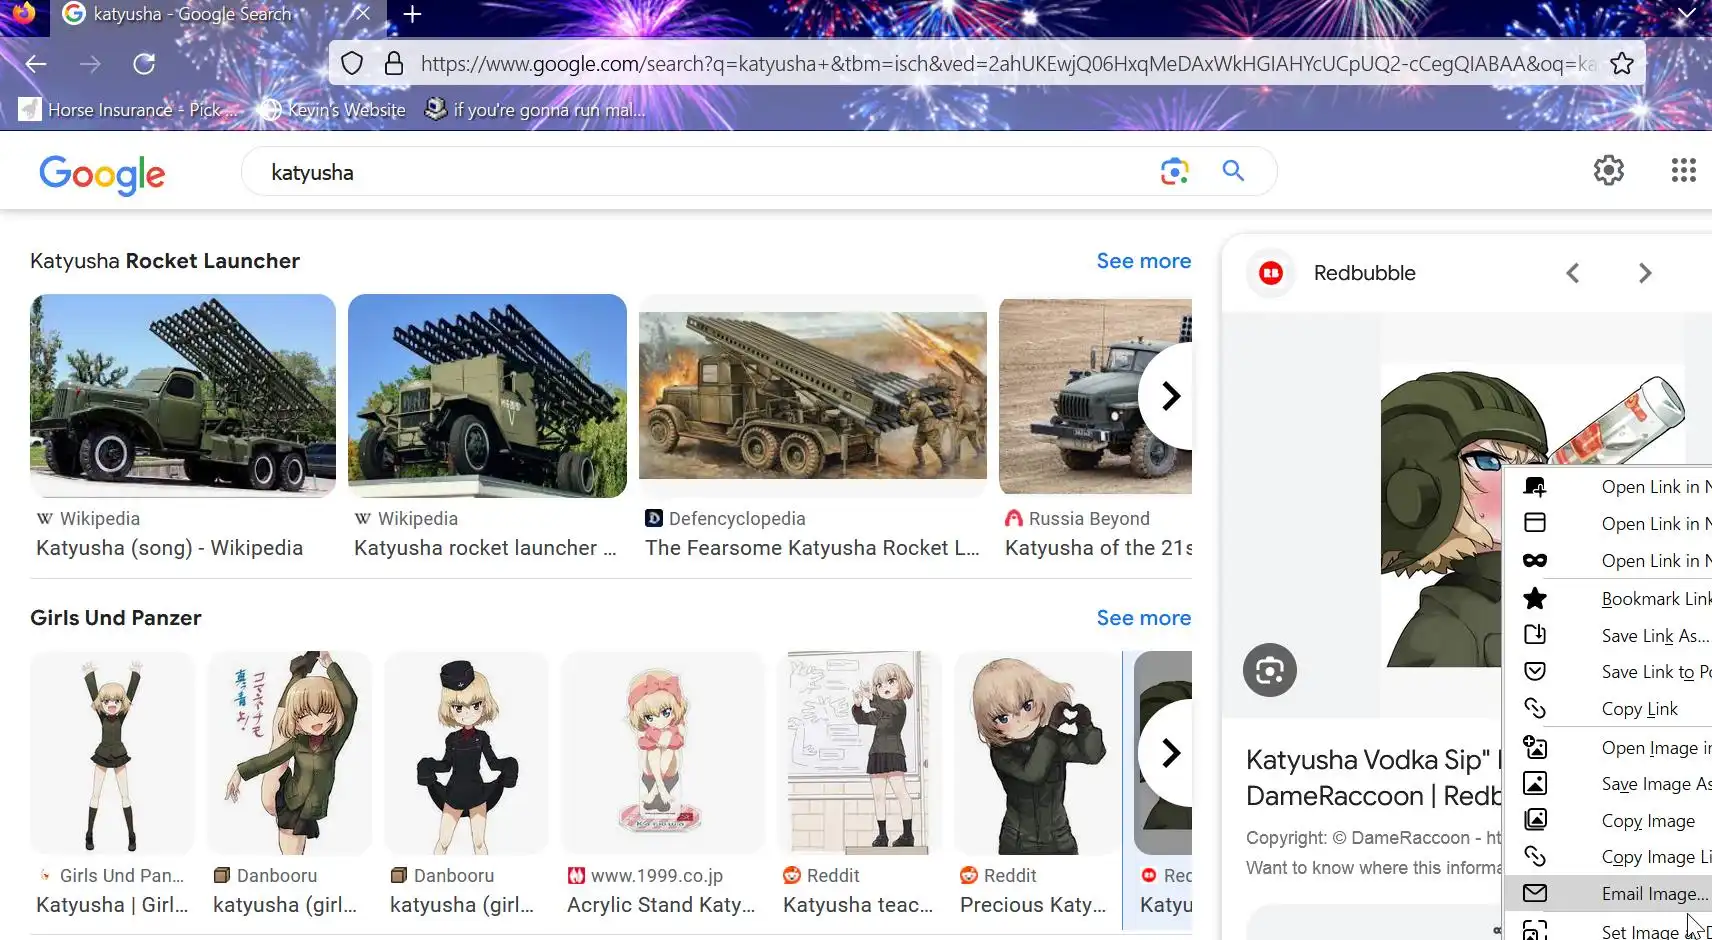The image size is (1712, 940).
Task: Advance the Girls Und Panzer carousel chevron
Action: pos(1170,753)
